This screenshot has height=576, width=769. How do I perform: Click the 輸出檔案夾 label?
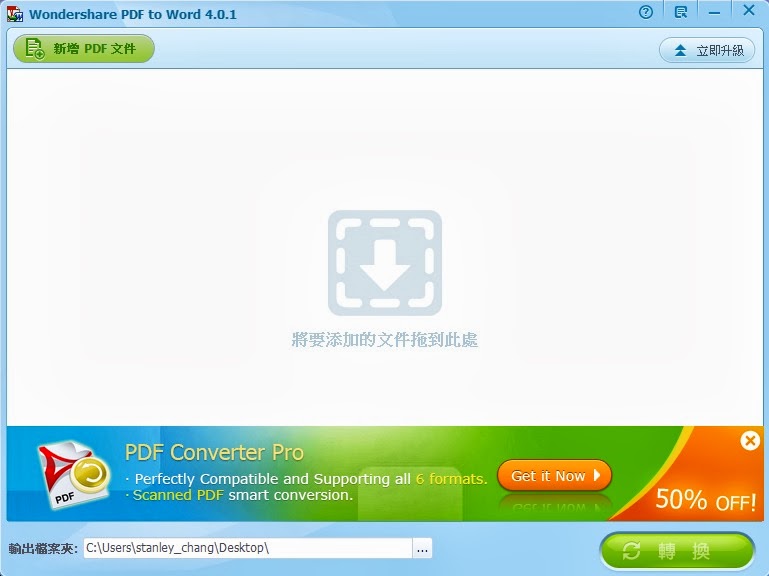point(43,549)
